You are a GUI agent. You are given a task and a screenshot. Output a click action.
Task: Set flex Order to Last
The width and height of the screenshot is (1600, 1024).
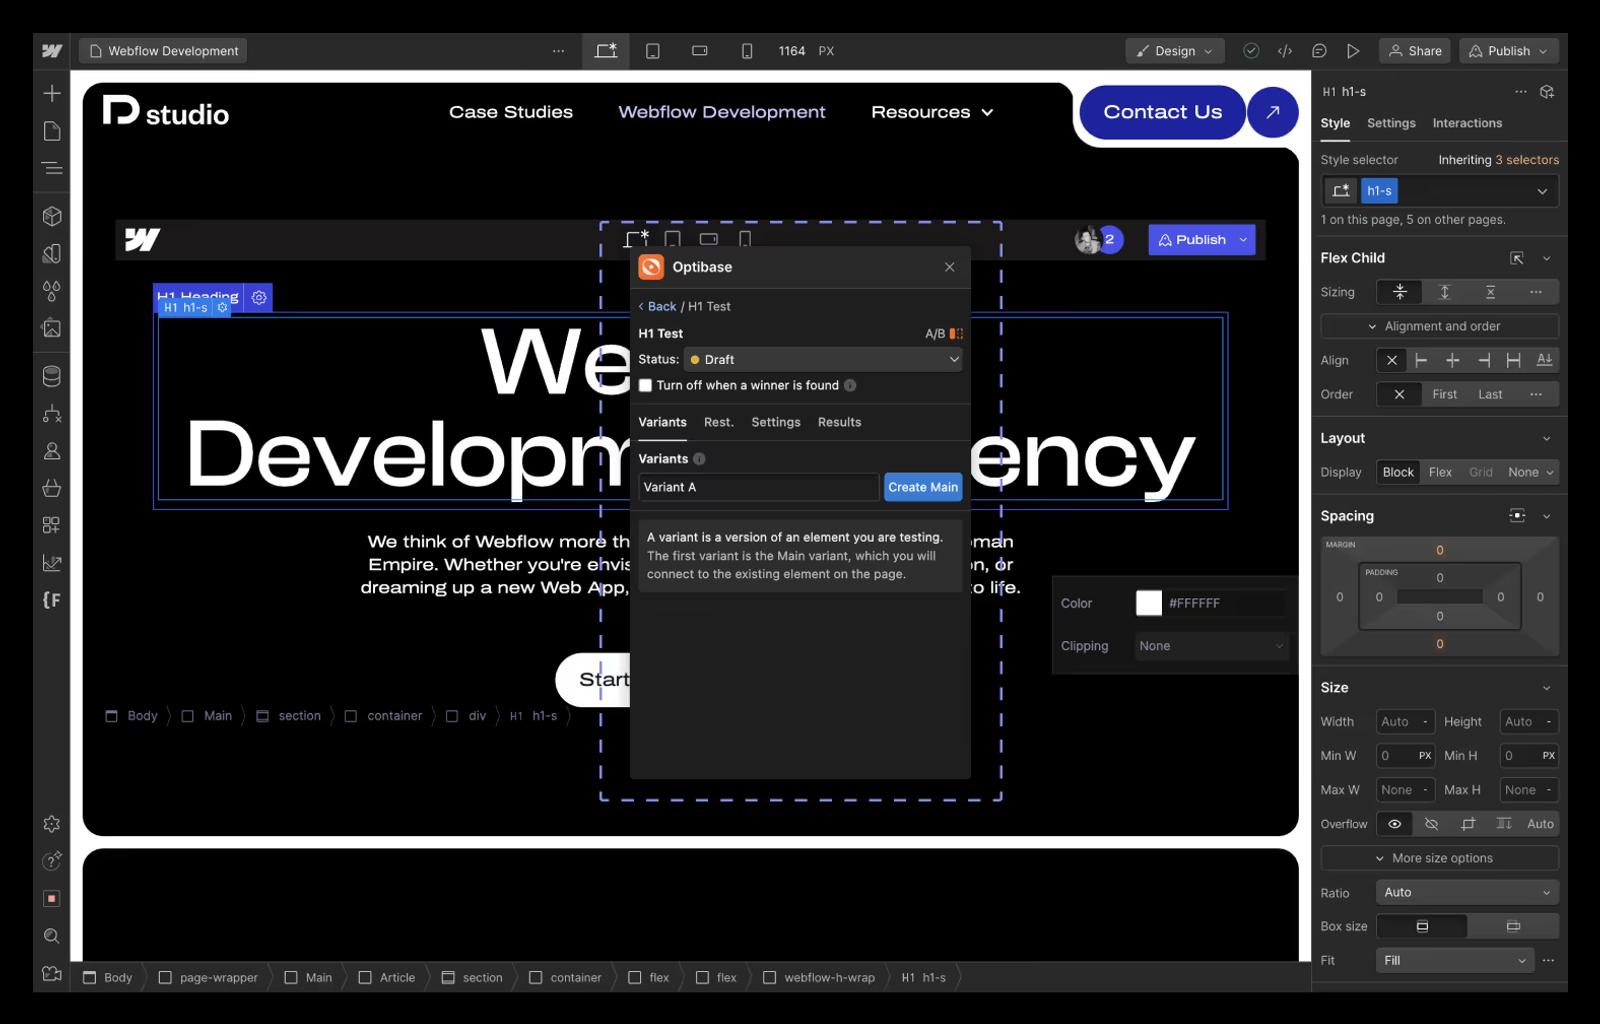point(1490,394)
